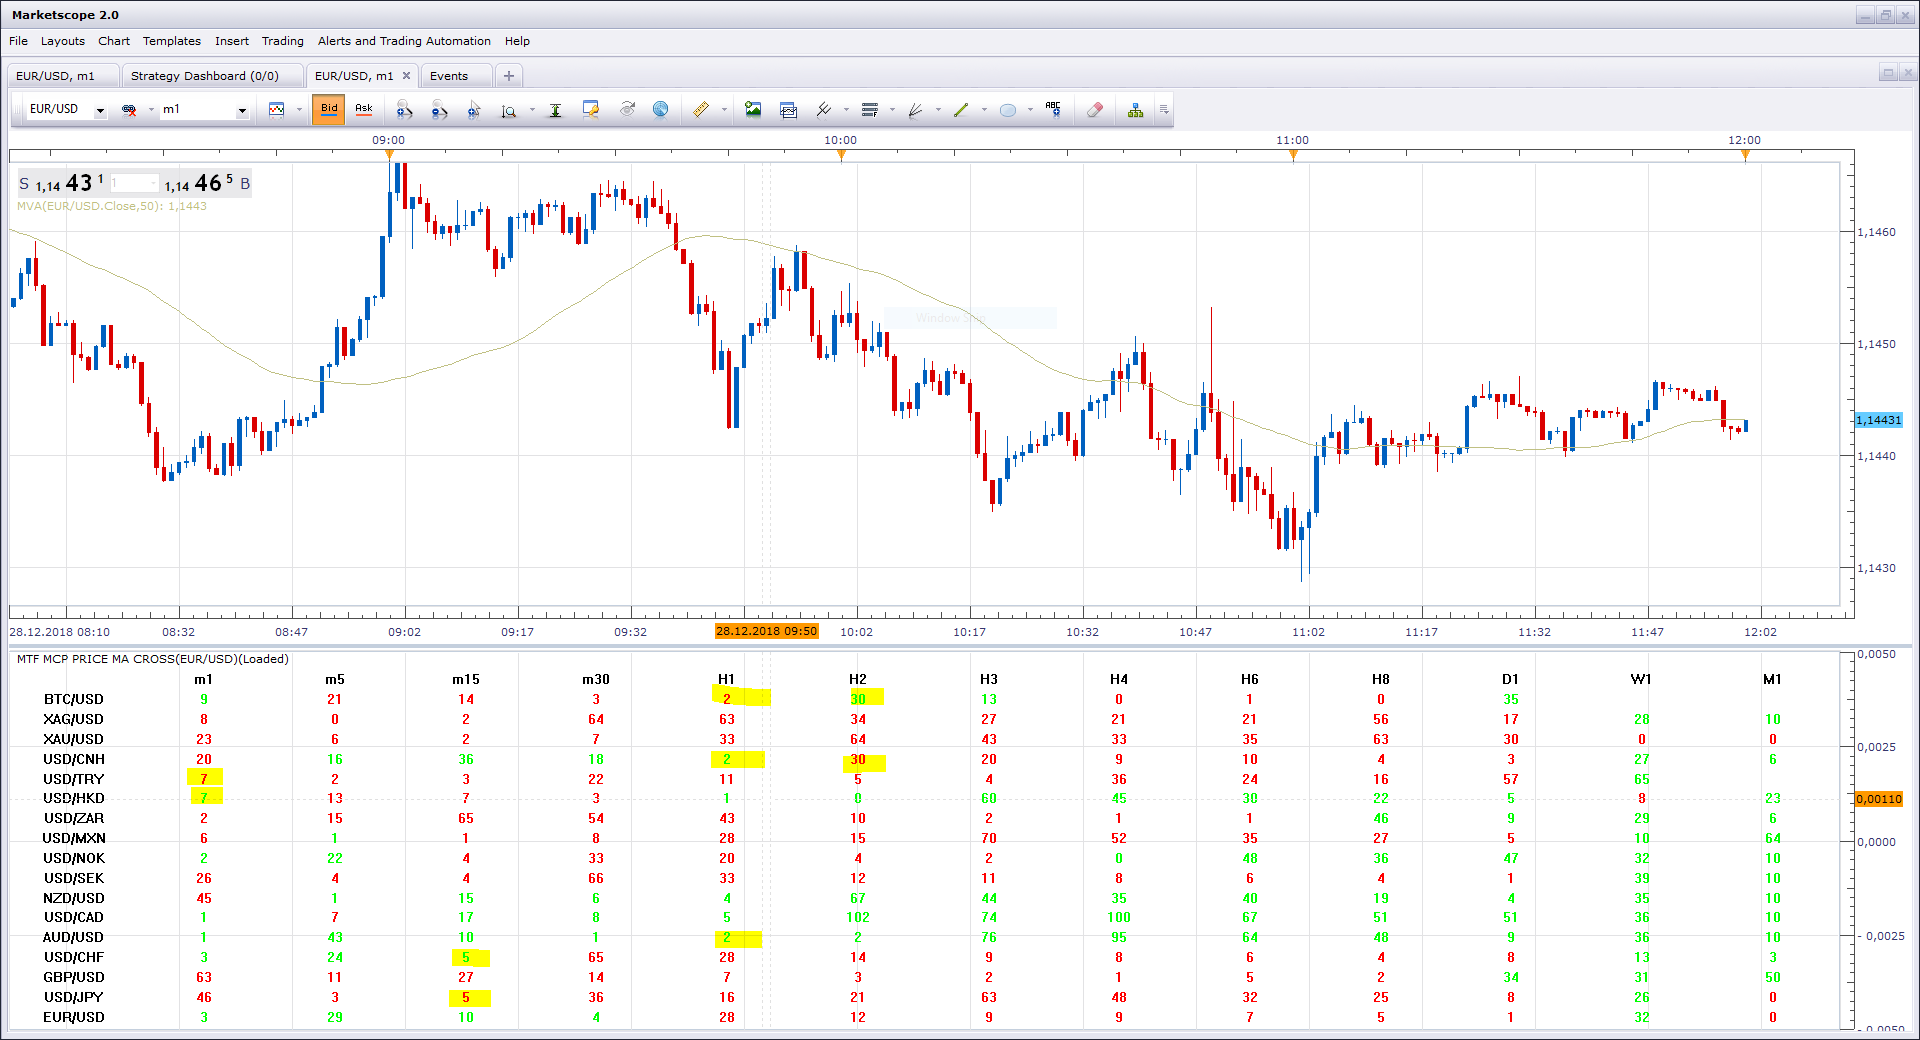The width and height of the screenshot is (1920, 1040).
Task: Click the zoom out magnifier icon
Action: tap(439, 109)
